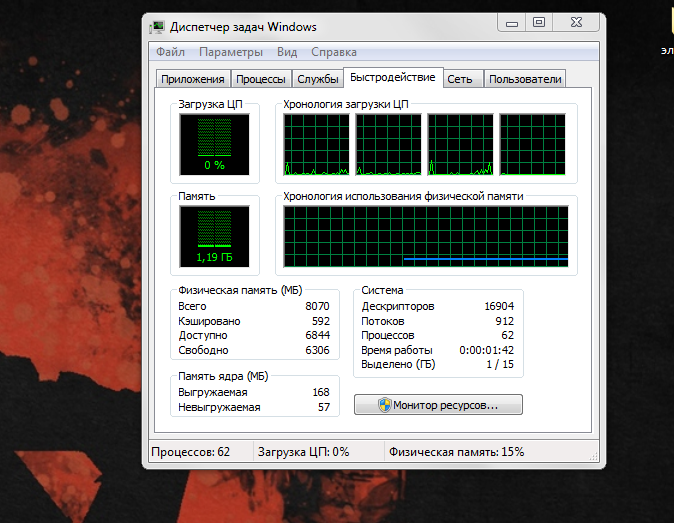Switch to the Пользователи tab
This screenshot has width=674, height=523.
coord(525,79)
